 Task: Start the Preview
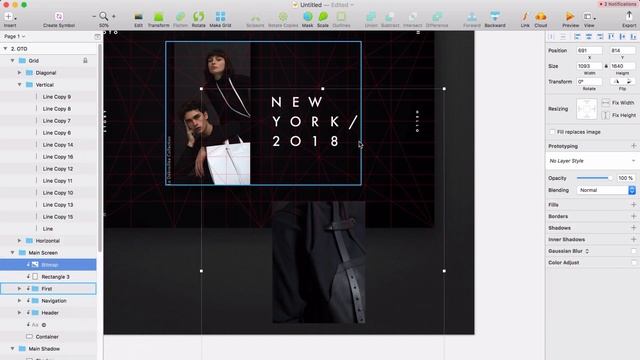click(570, 19)
